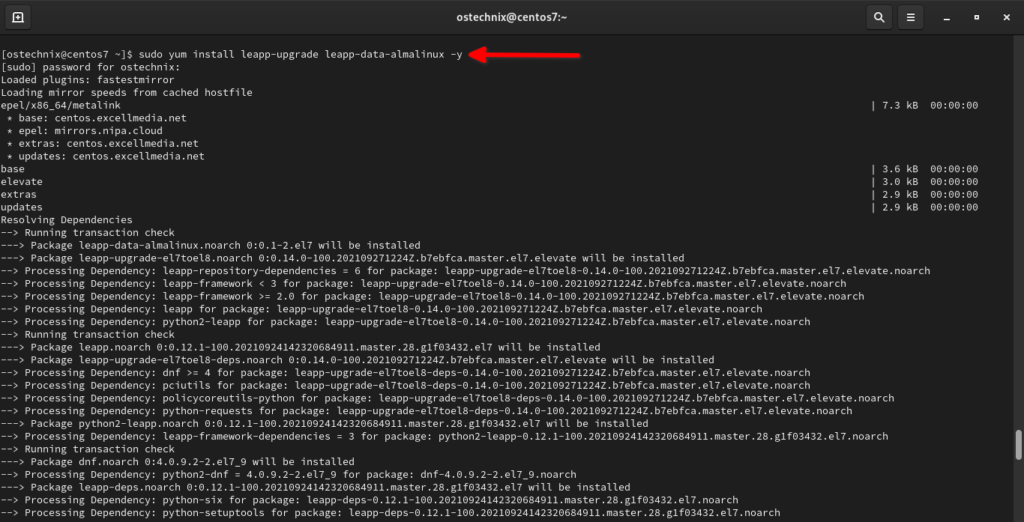This screenshot has width=1024, height=522.
Task: Click the 'leapp-framework >= 2.0' dependency line
Action: point(432,297)
